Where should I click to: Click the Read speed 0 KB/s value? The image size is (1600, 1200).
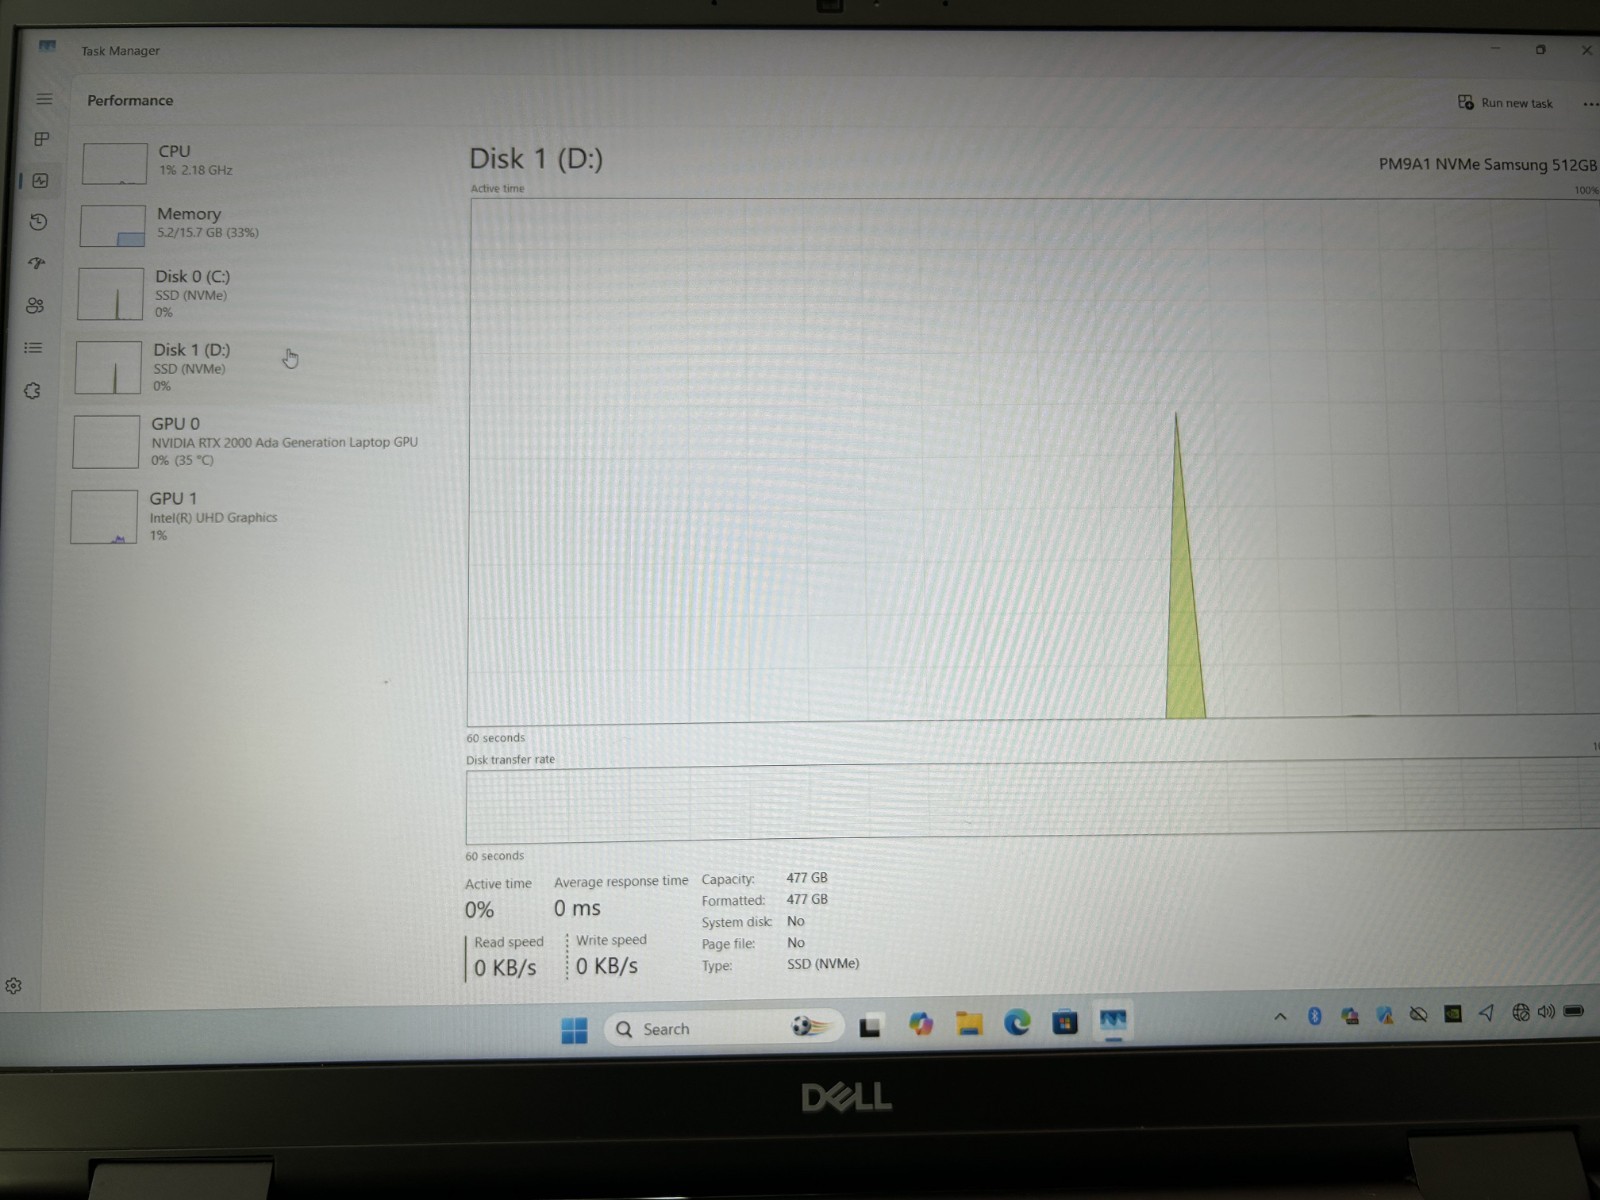click(x=505, y=968)
